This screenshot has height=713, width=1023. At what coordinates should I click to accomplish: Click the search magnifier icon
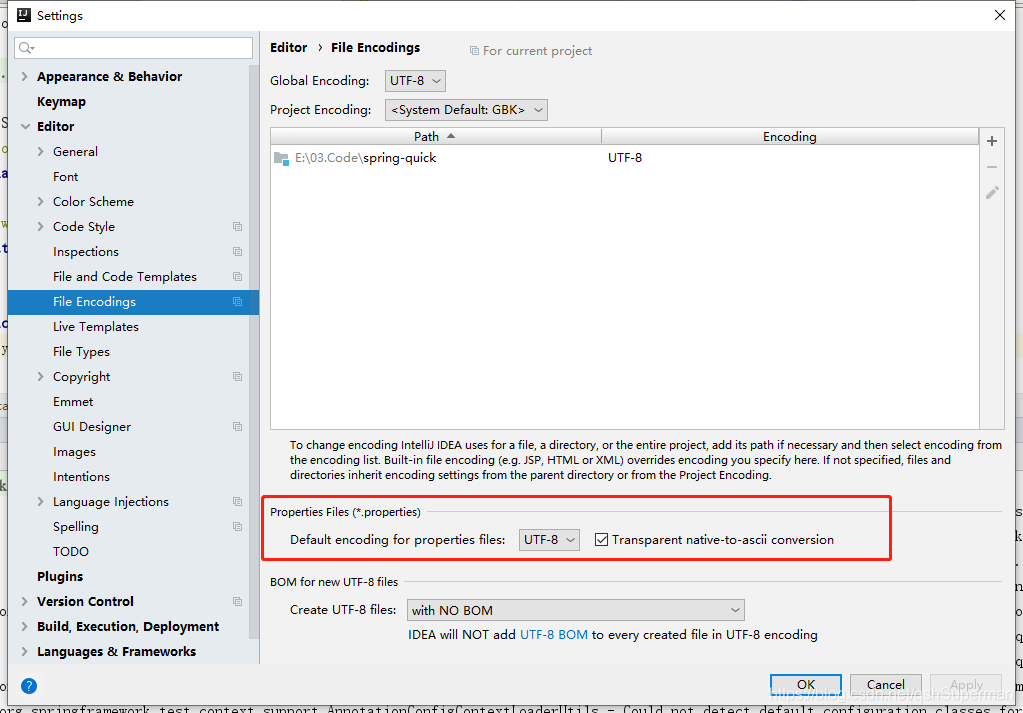(x=26, y=48)
